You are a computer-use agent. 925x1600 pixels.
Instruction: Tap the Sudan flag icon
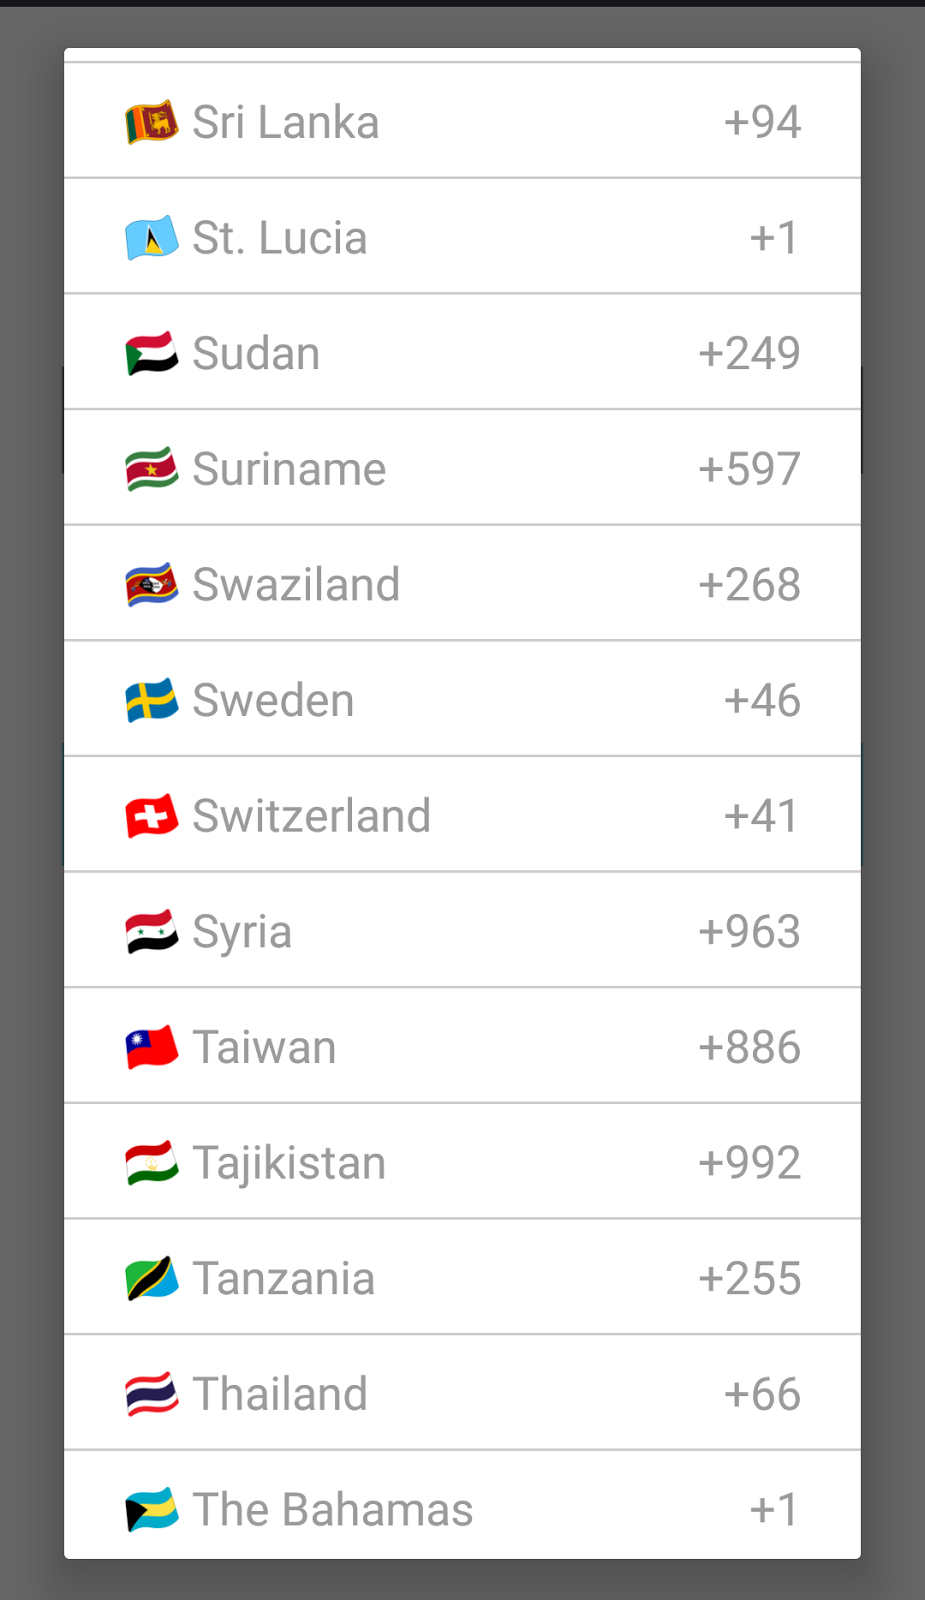(152, 354)
